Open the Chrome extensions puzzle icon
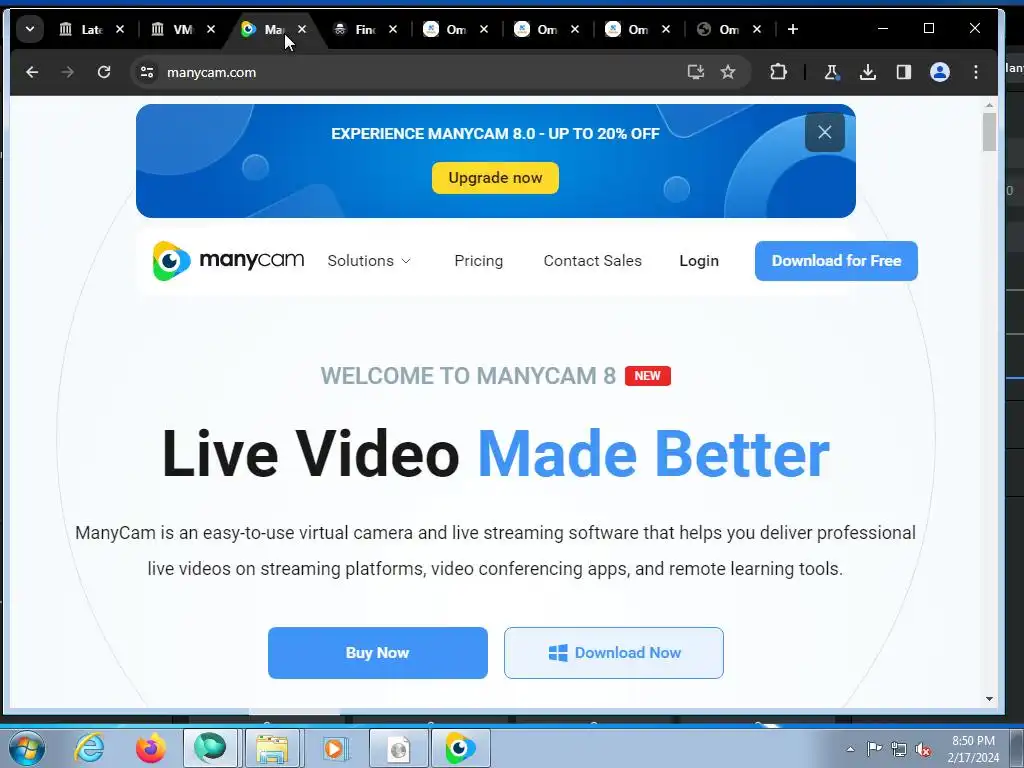The height and width of the screenshot is (768, 1024). [778, 72]
